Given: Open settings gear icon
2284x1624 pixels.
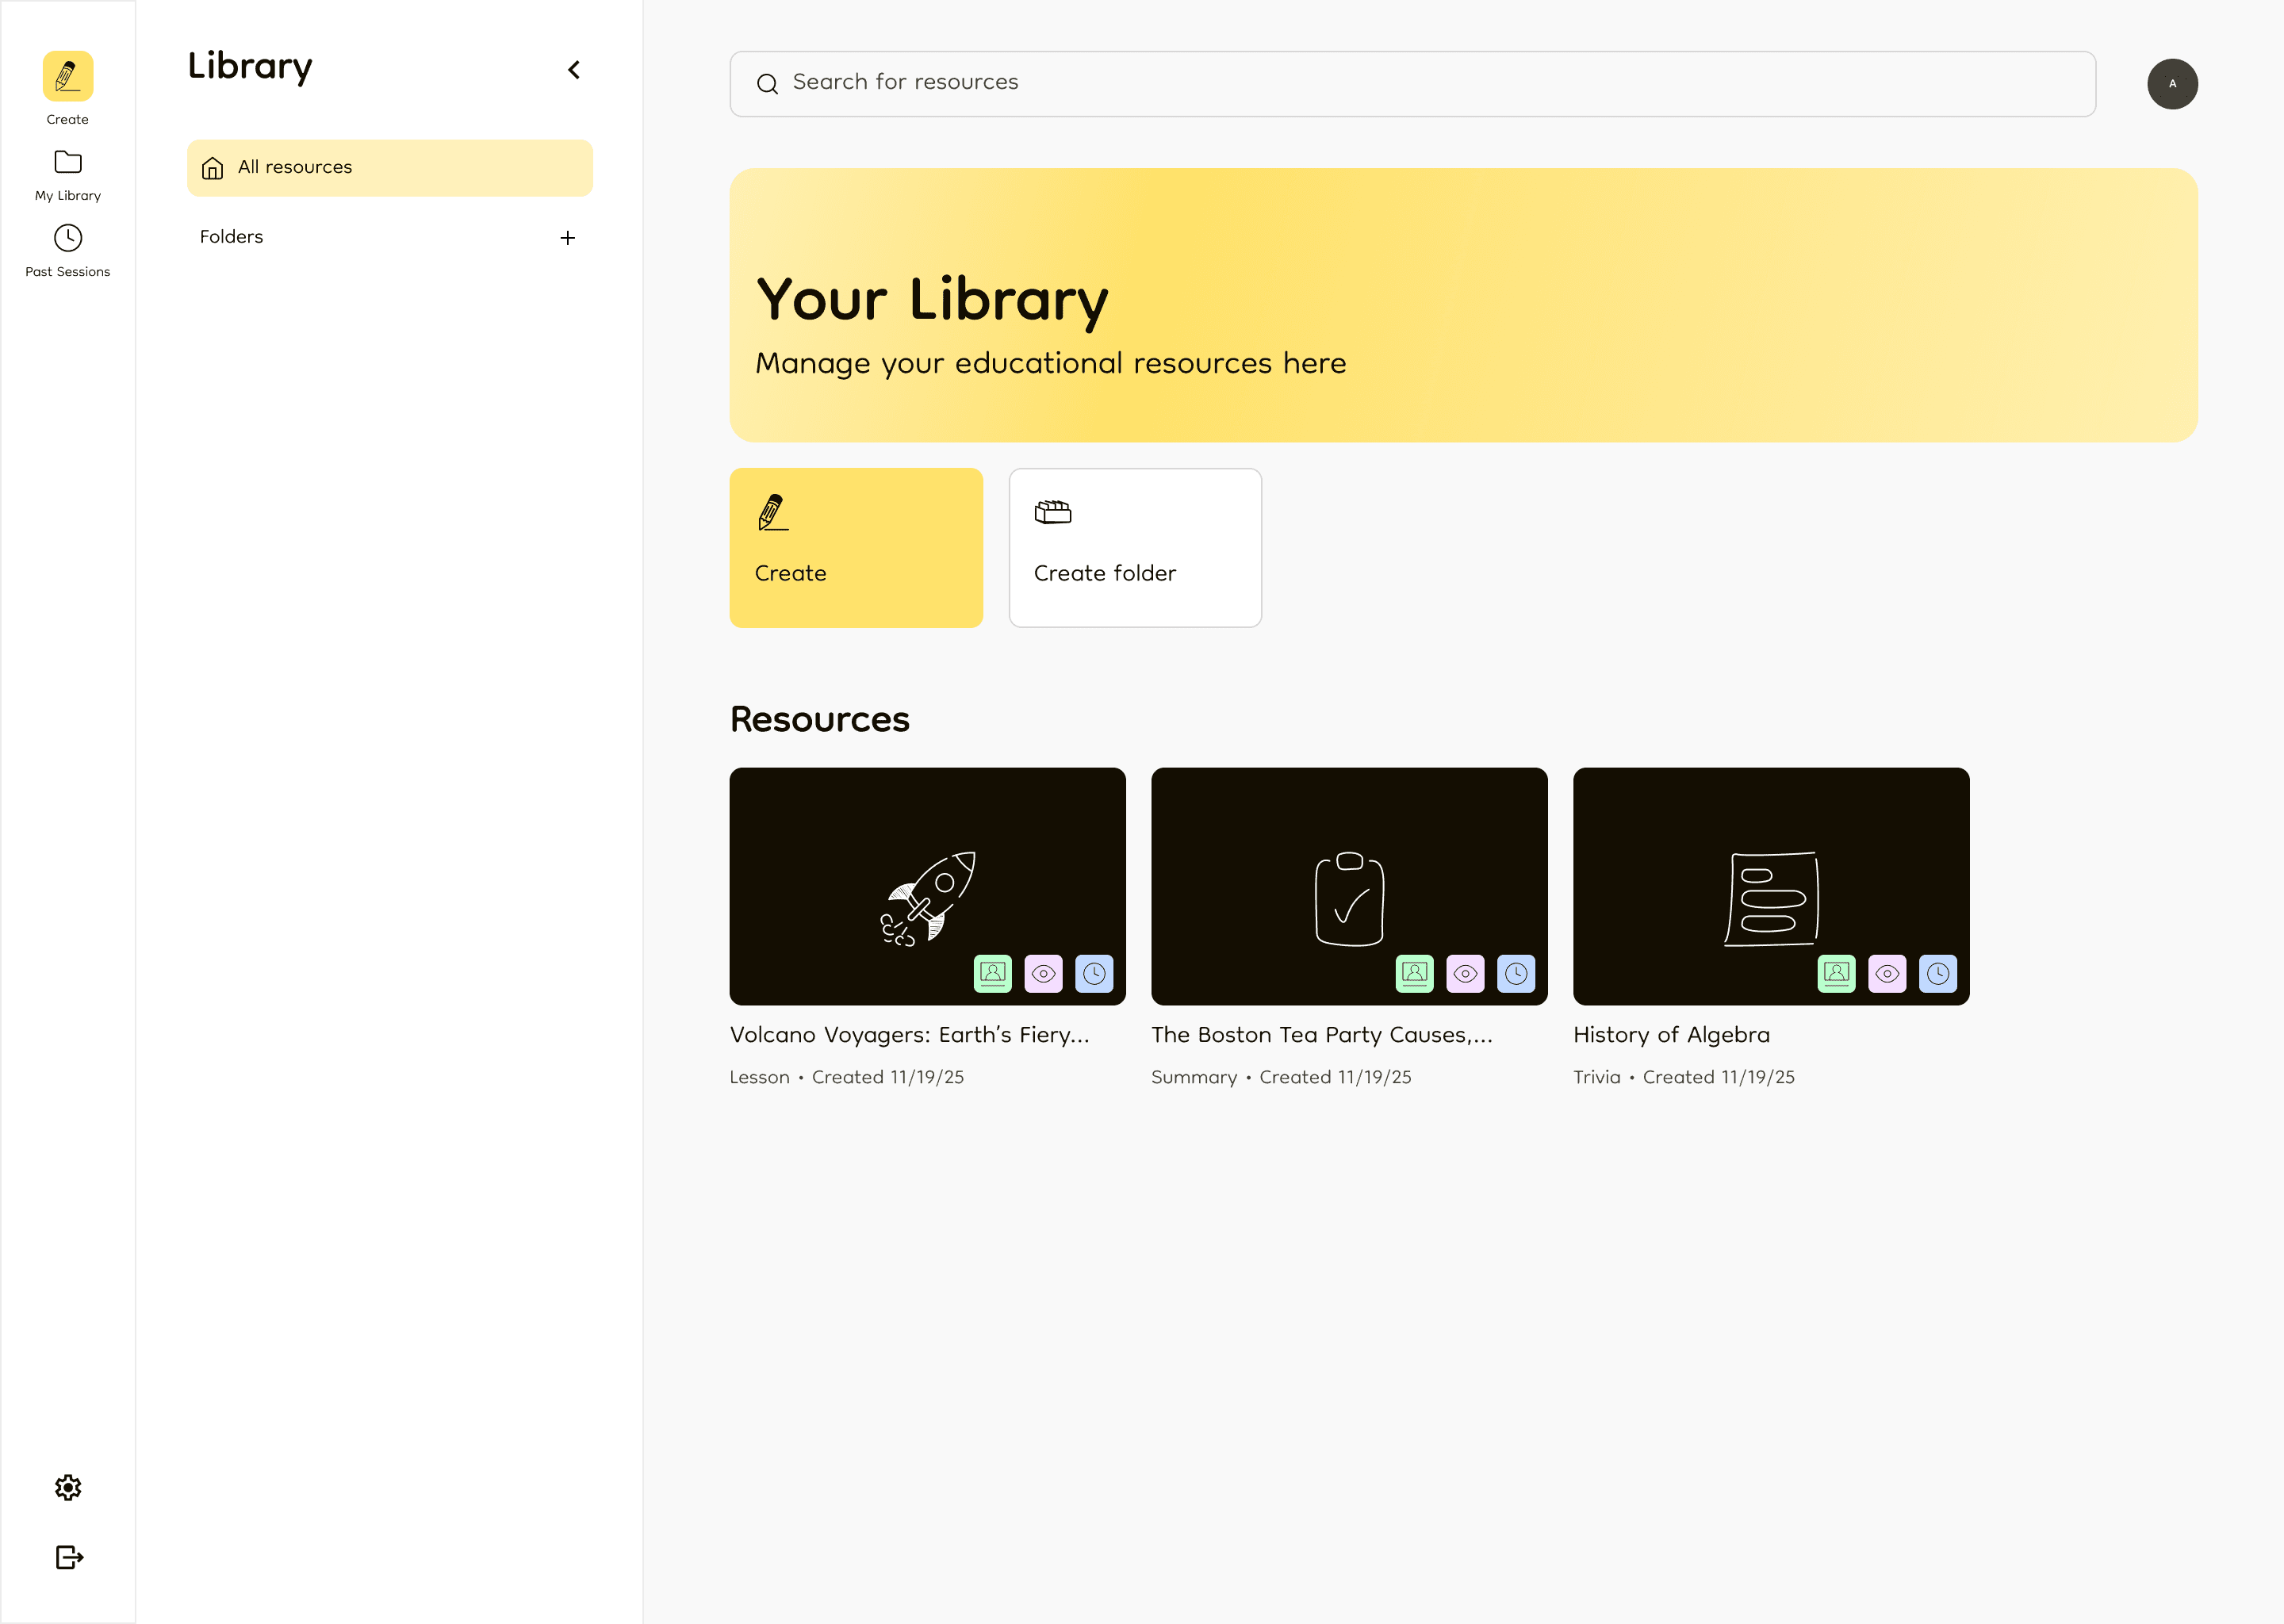Looking at the screenshot, I should pyautogui.click(x=67, y=1487).
